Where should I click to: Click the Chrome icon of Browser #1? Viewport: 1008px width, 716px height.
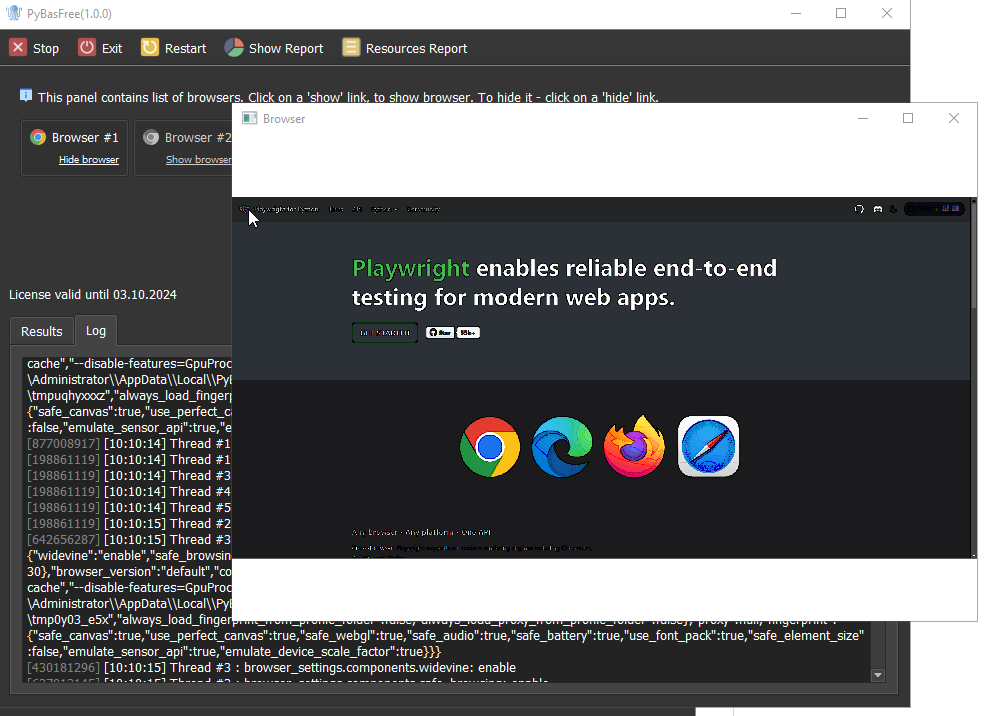pos(38,137)
